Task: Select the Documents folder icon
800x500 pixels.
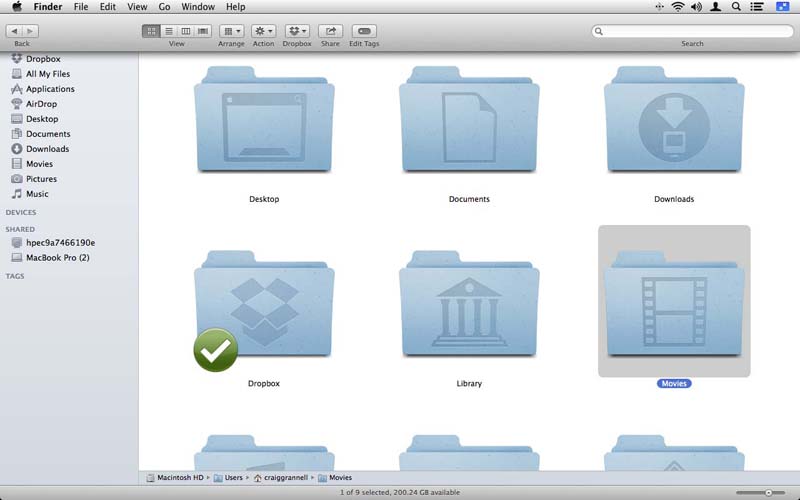Action: pos(469,119)
